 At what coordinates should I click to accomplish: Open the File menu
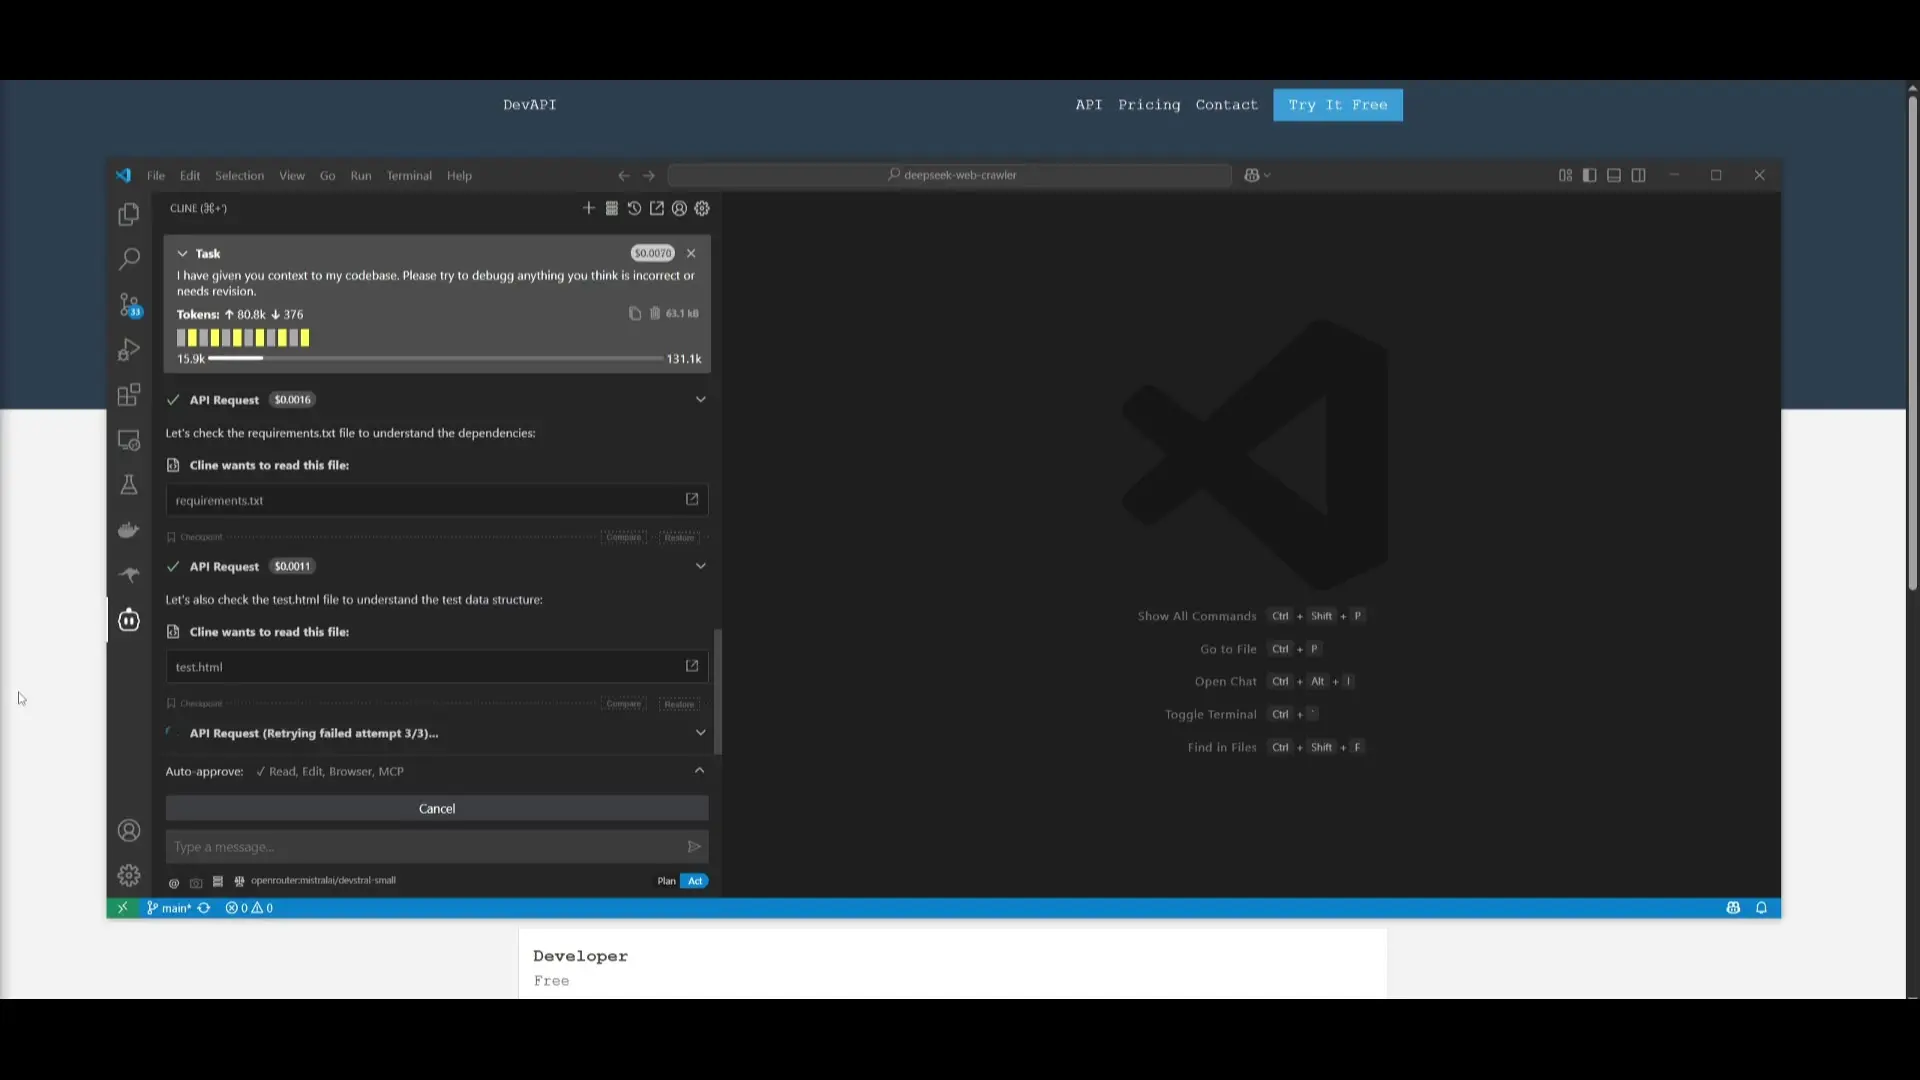pos(156,176)
